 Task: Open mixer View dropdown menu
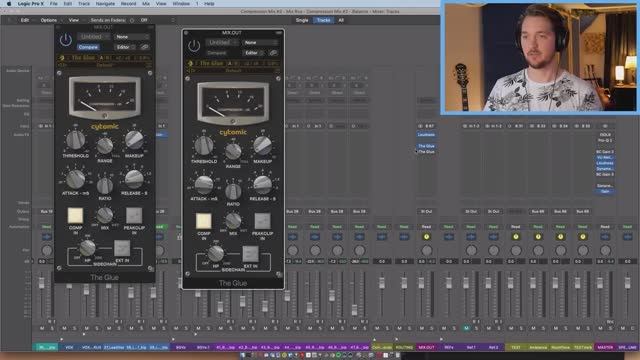tap(75, 20)
